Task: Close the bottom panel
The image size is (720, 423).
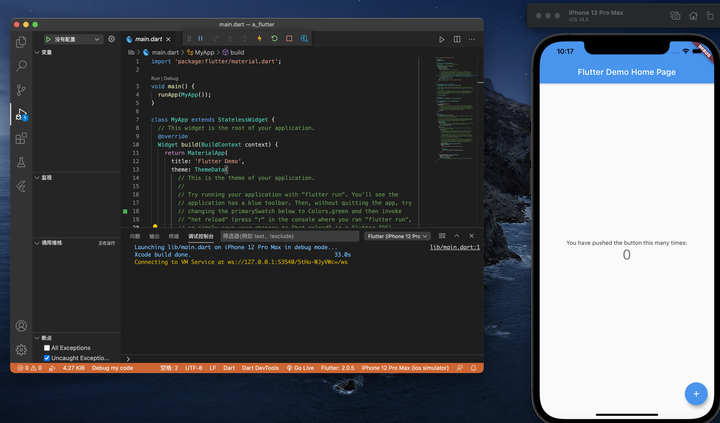Action: (x=472, y=236)
